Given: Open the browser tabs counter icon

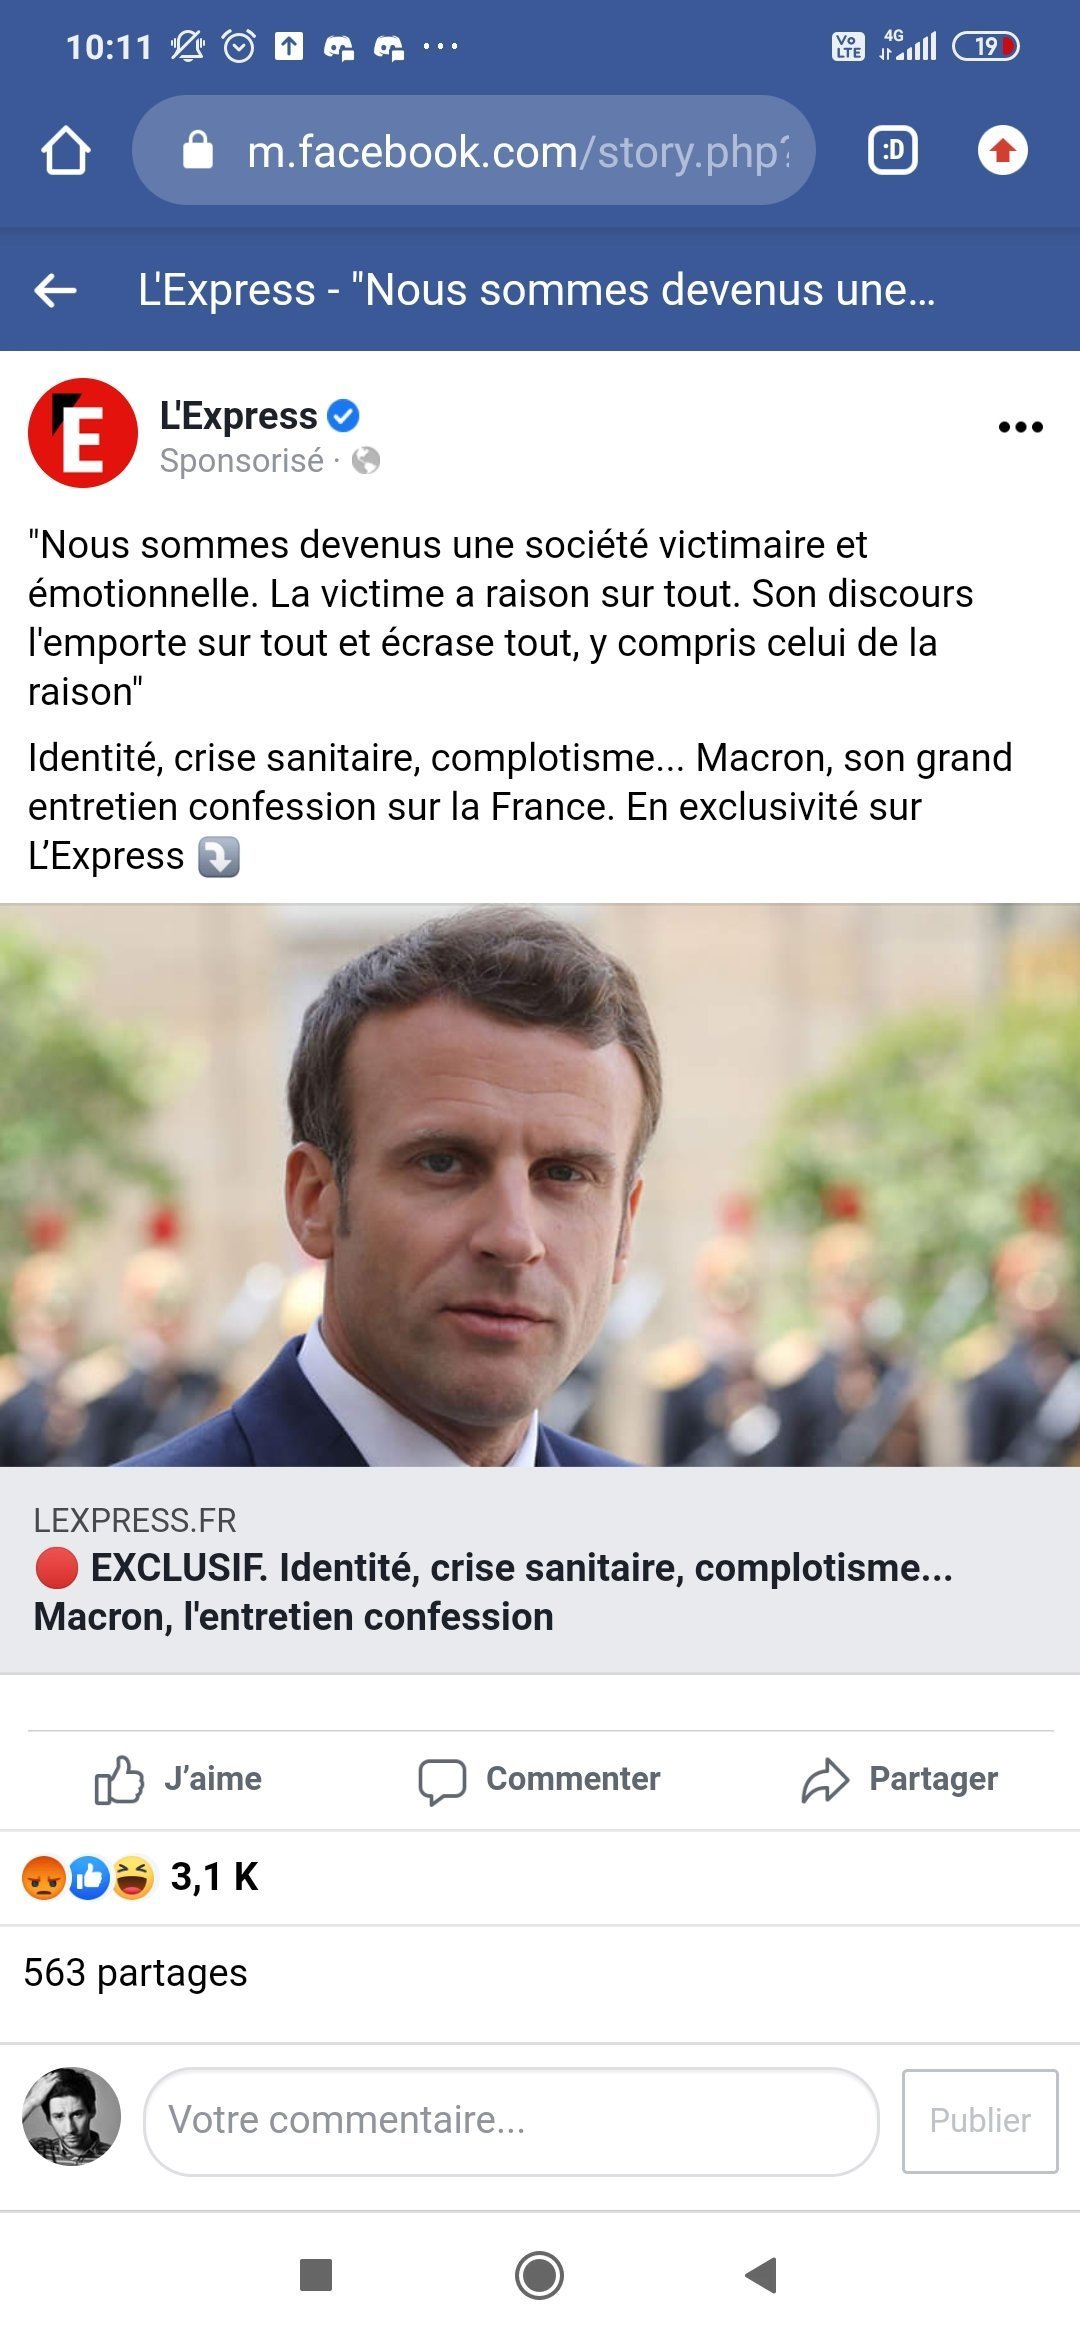Looking at the screenshot, I should coord(892,151).
